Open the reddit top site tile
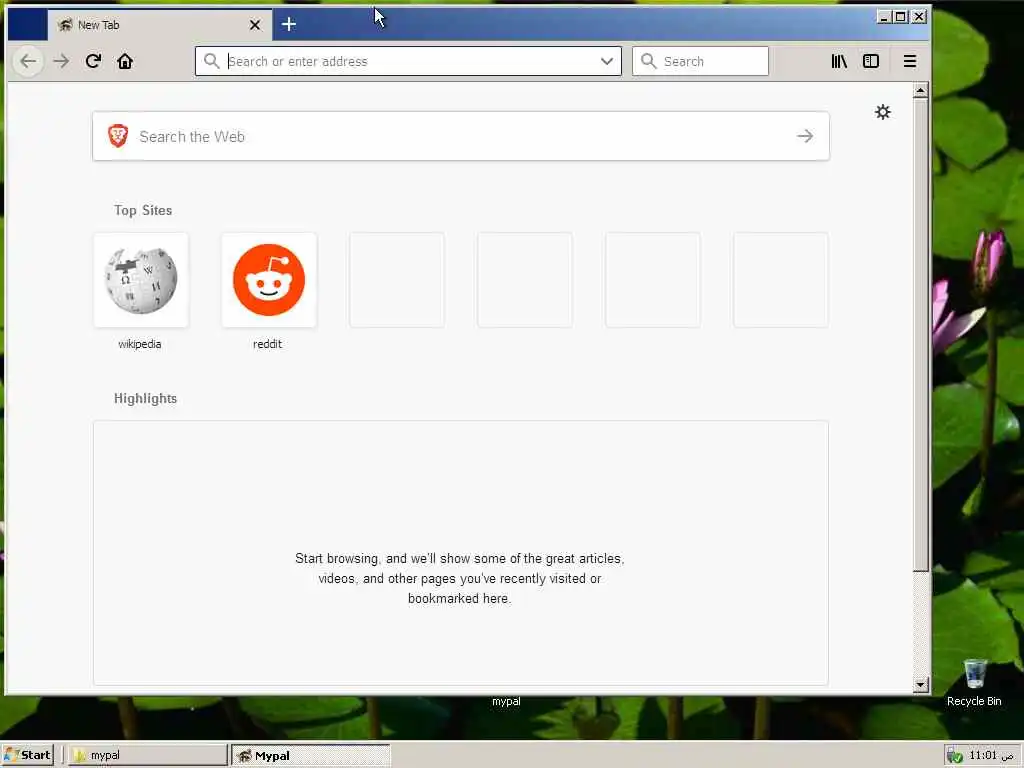This screenshot has width=1024, height=768. click(x=269, y=280)
